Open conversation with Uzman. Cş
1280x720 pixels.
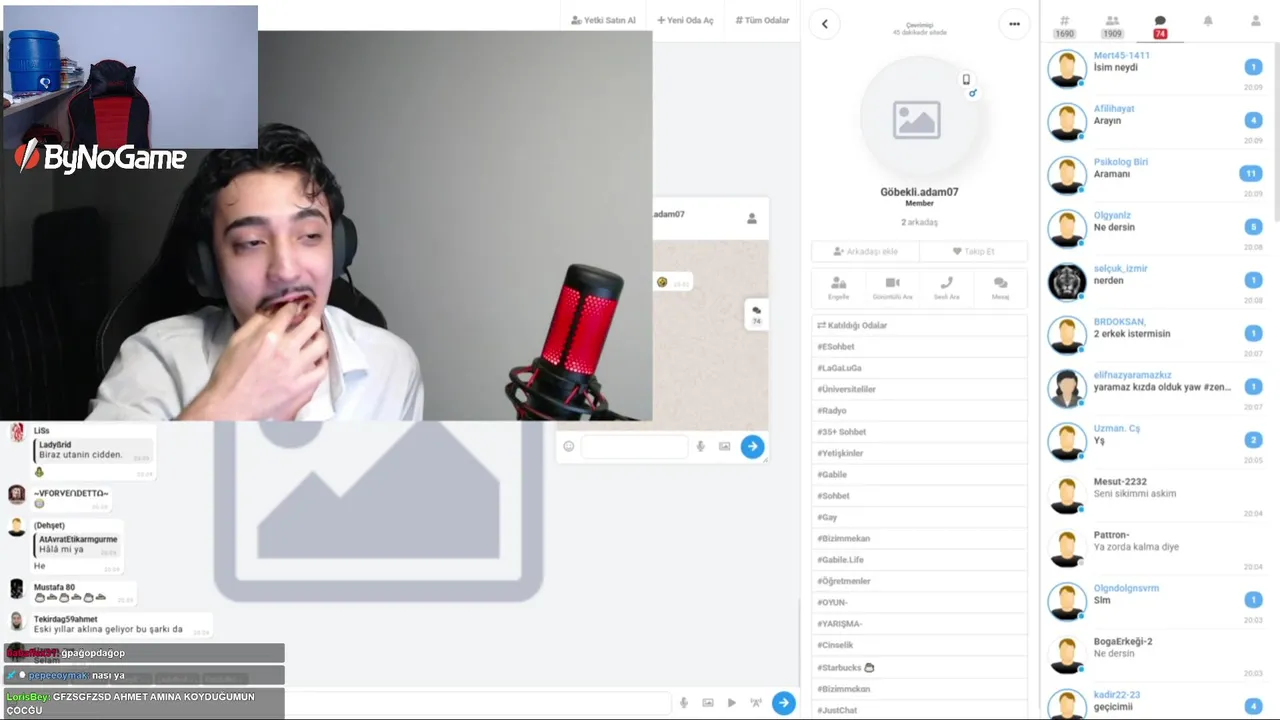(1156, 441)
